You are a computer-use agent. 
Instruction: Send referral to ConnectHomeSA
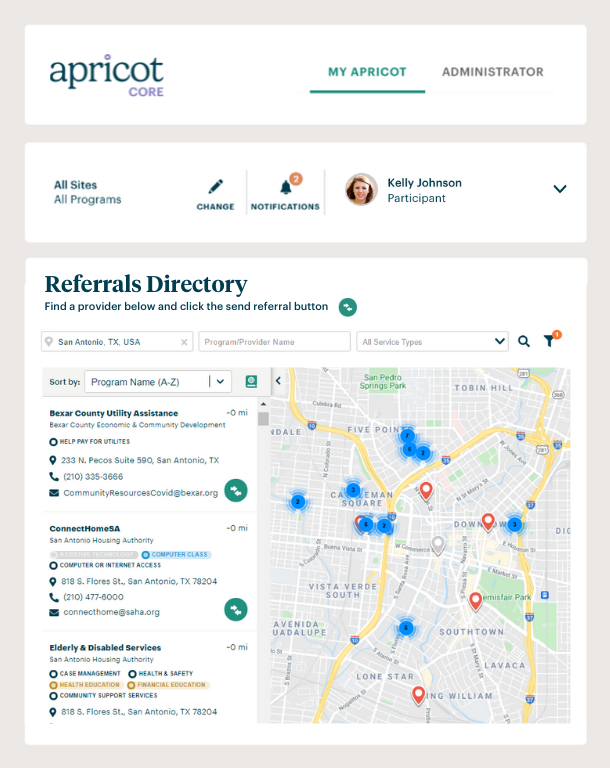point(236,609)
